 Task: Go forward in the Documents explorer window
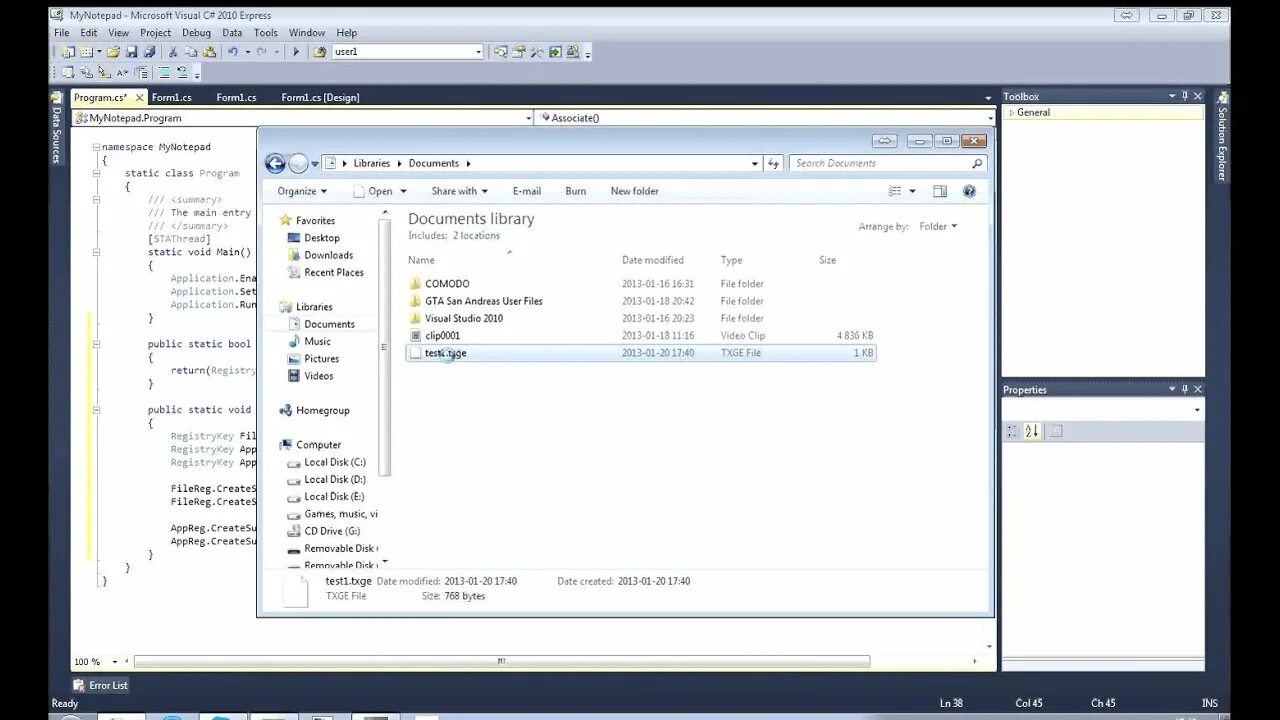[x=299, y=163]
